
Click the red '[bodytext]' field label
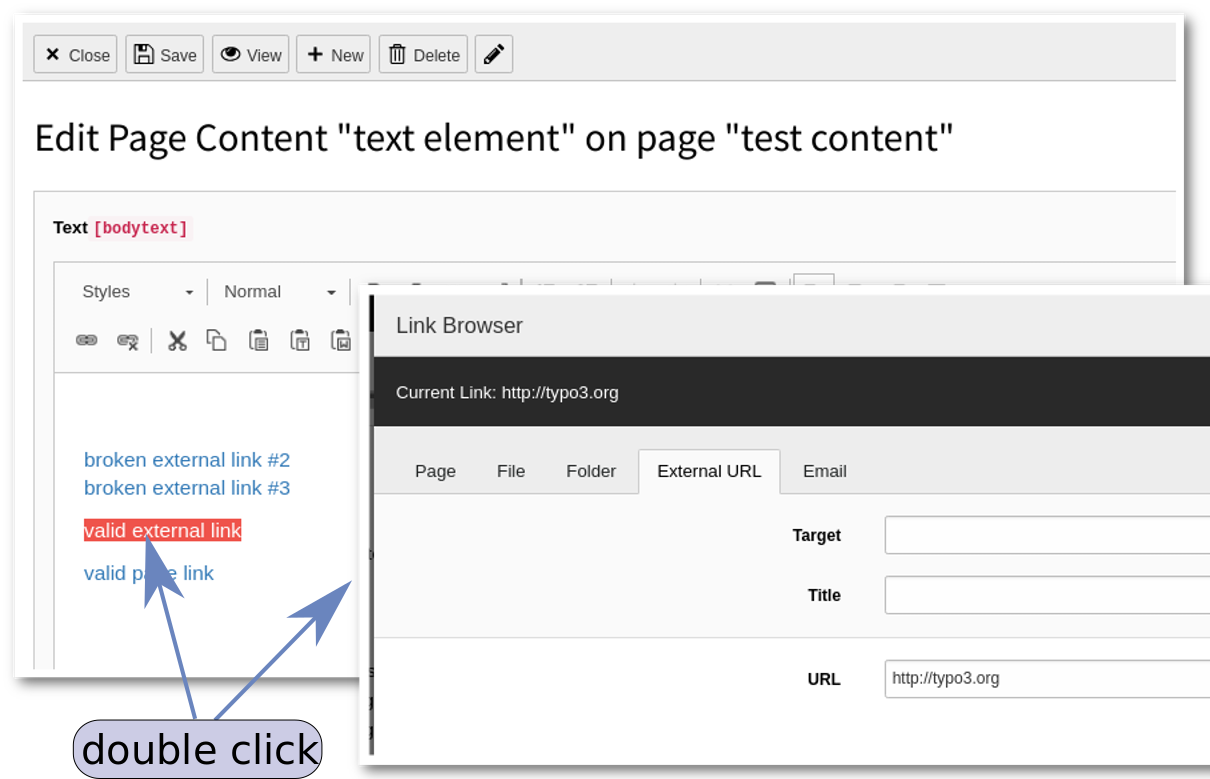[140, 228]
